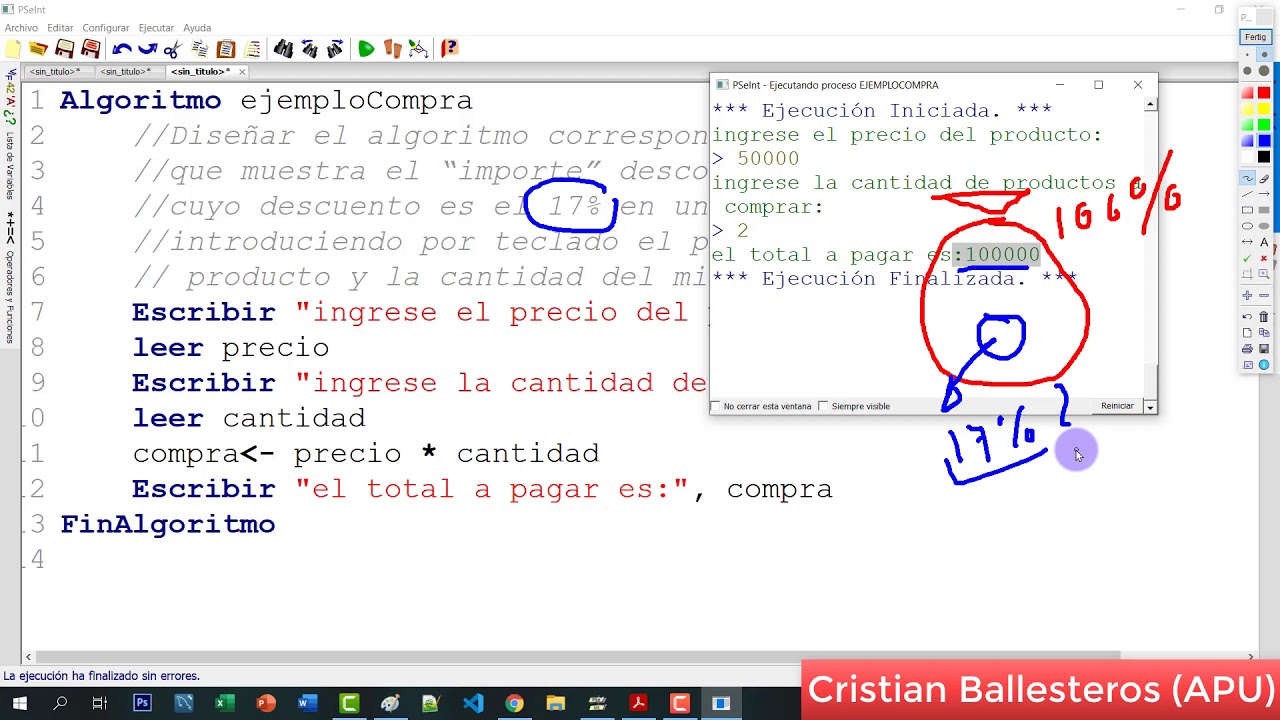Click the magnifier zoom tool in palette
This screenshot has height=720, width=1280.
point(1264,274)
